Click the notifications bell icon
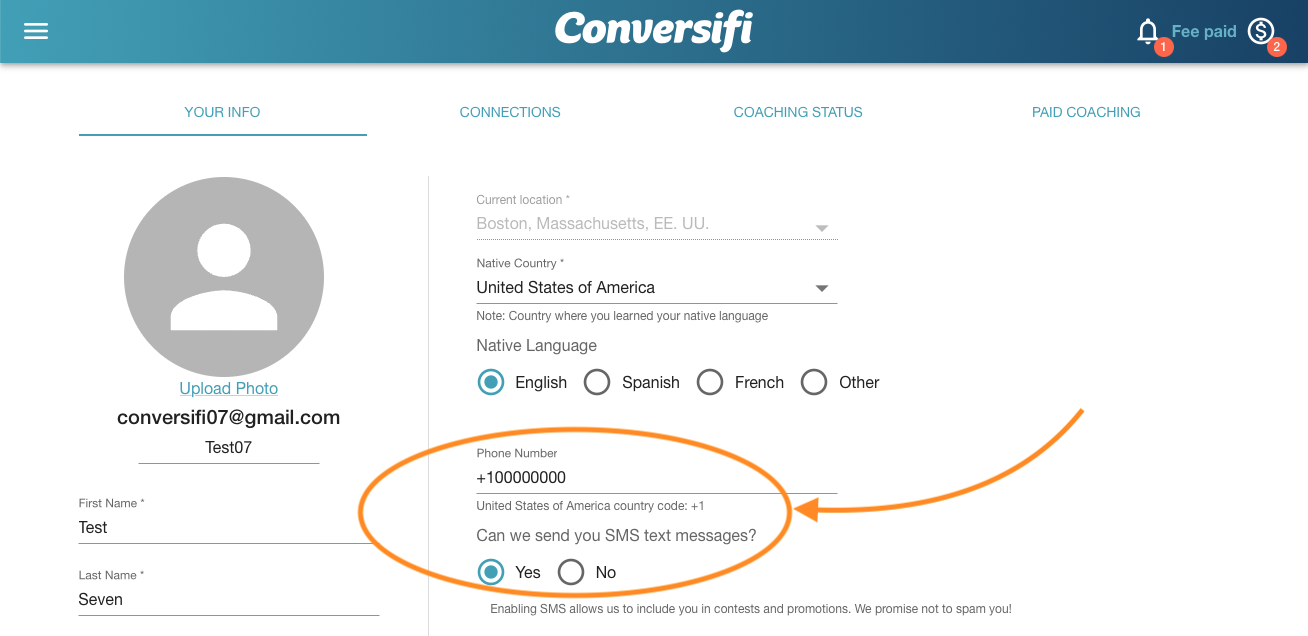 [1148, 32]
